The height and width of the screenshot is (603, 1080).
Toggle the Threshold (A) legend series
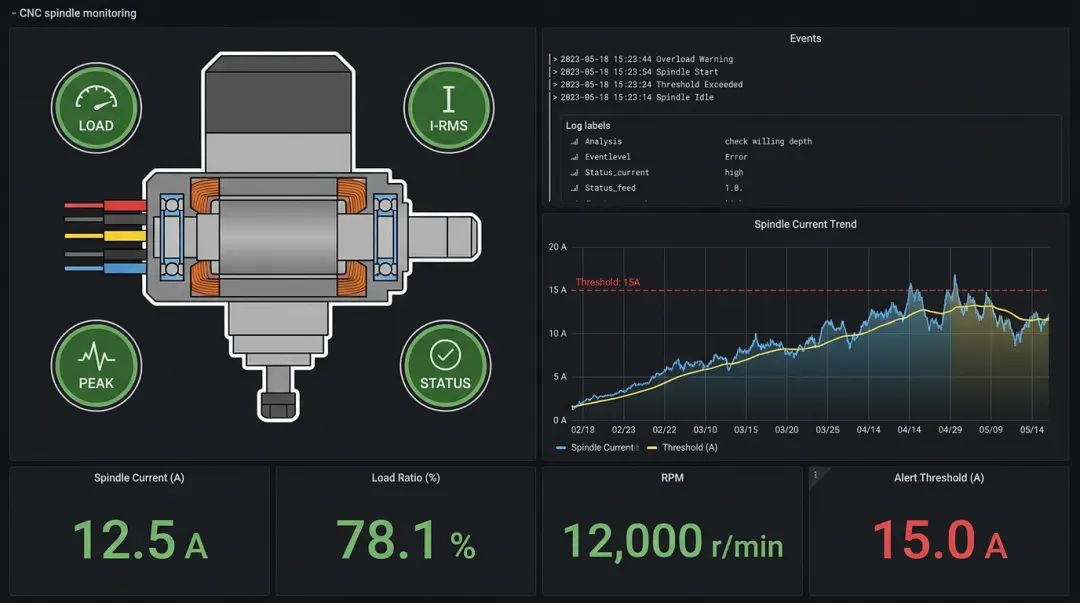click(689, 448)
